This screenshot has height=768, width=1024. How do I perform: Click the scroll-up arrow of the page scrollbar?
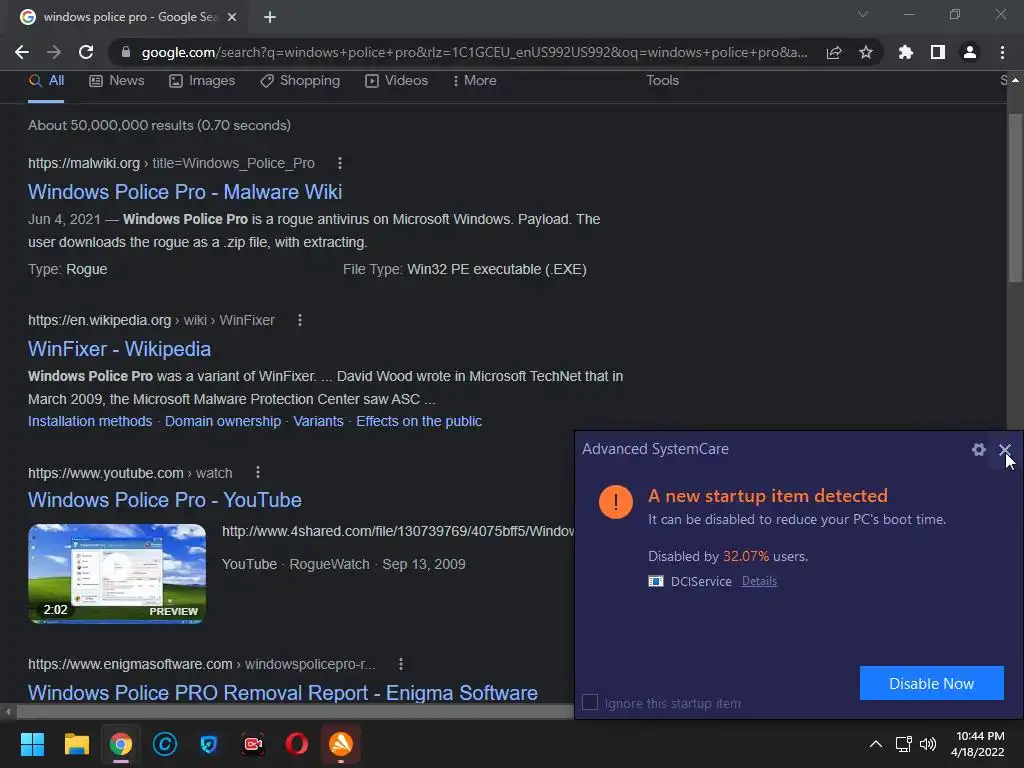point(1015,80)
